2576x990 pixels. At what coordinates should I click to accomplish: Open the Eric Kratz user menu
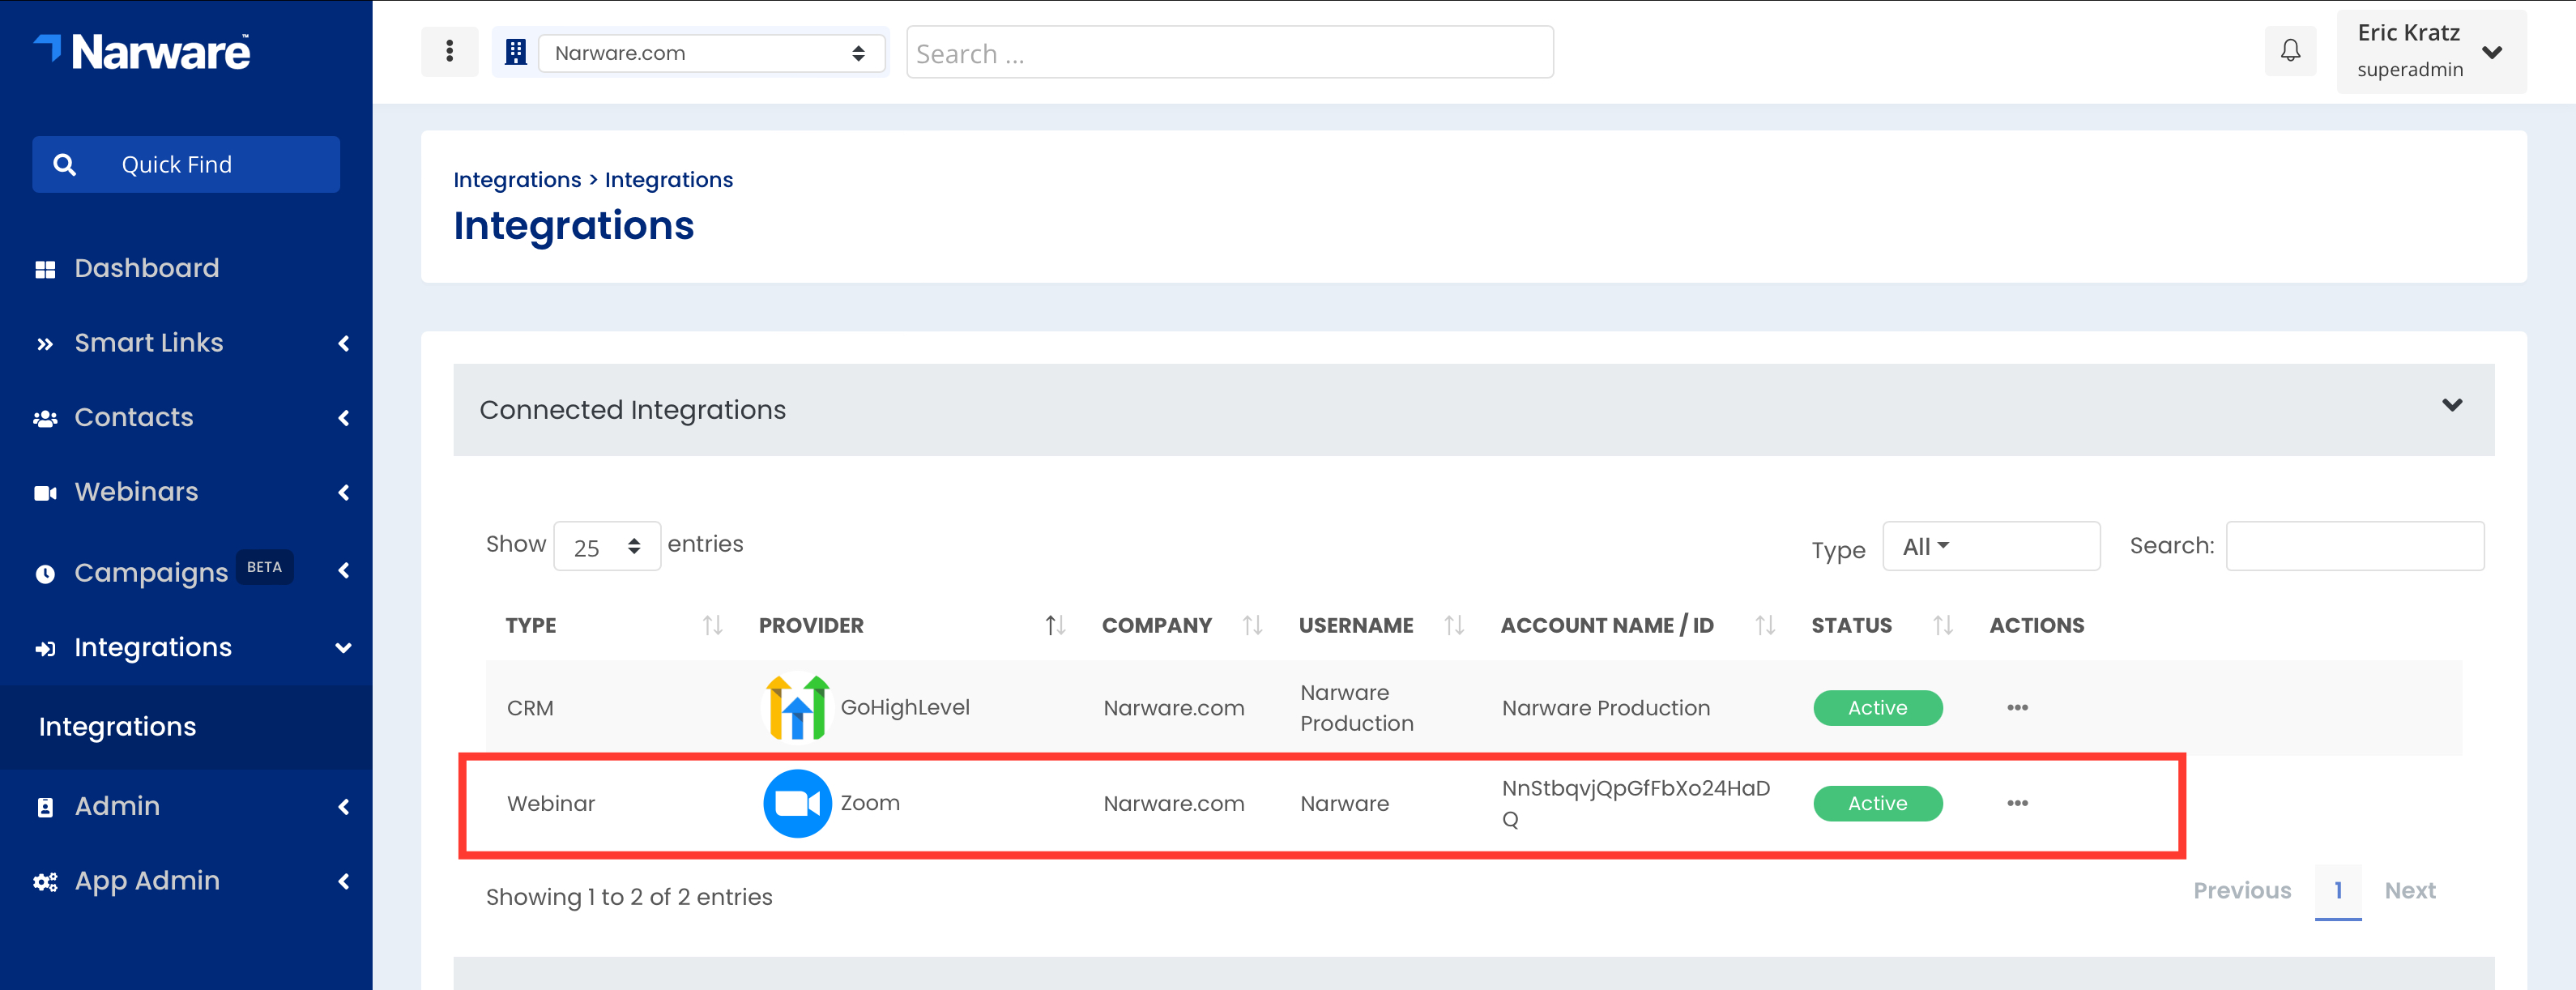[x=2430, y=51]
